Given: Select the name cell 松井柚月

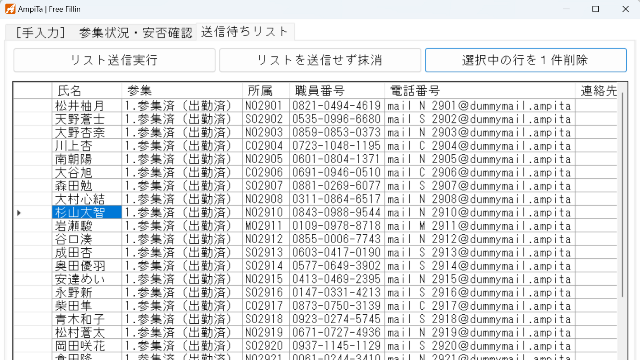Looking at the screenshot, I should [87, 106].
